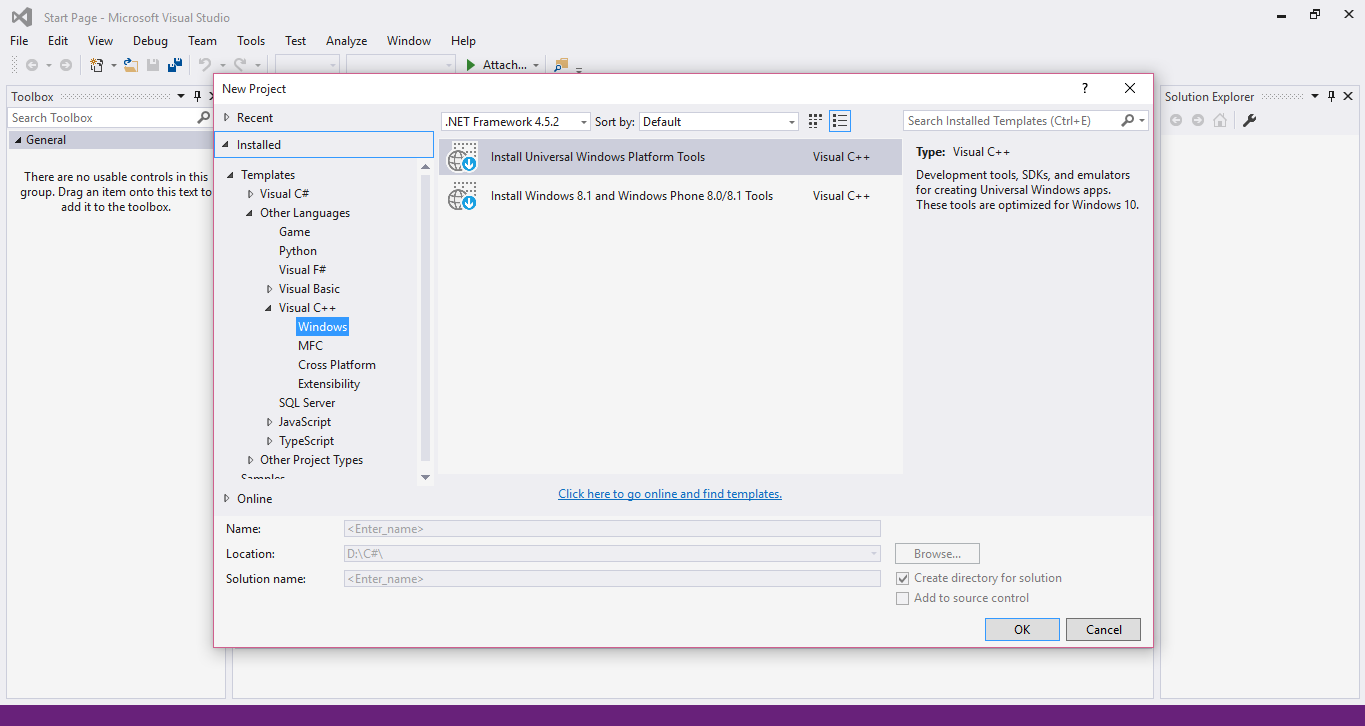
Task: Click the New Project toolbar icon
Action: (97, 65)
